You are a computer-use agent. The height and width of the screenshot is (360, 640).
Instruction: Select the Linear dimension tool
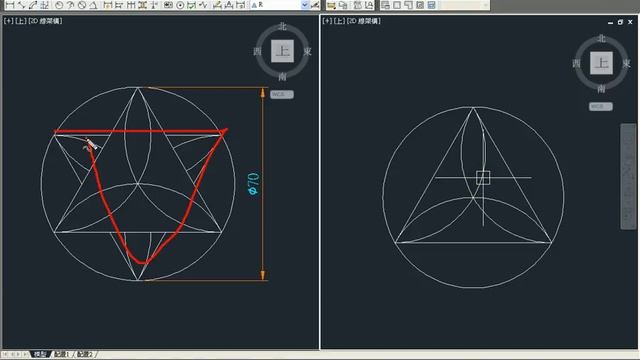point(9,5)
